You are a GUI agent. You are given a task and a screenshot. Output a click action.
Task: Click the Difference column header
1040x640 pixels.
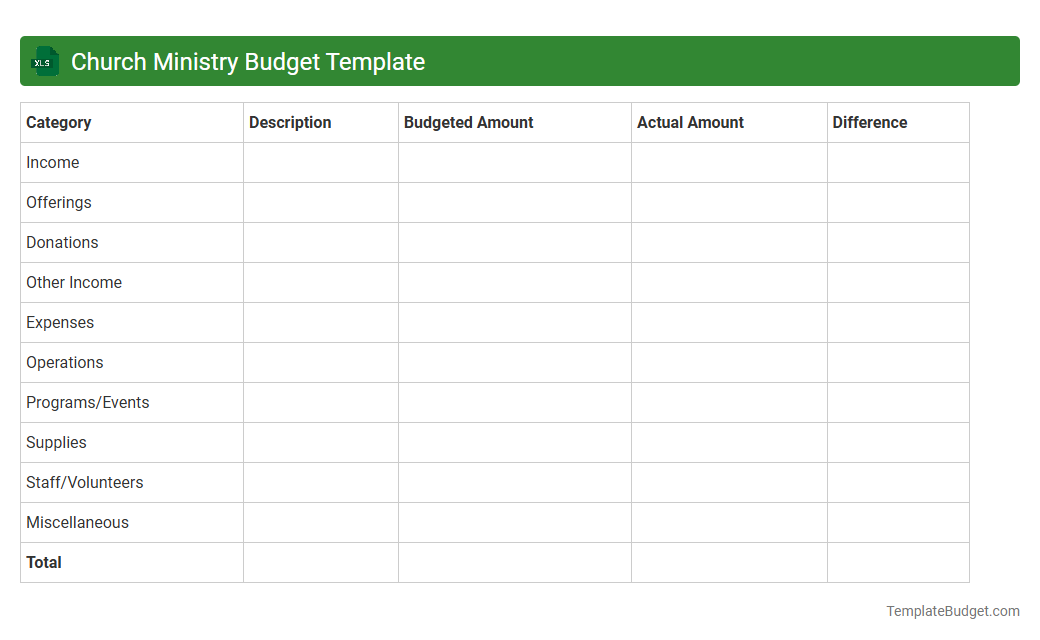(869, 122)
